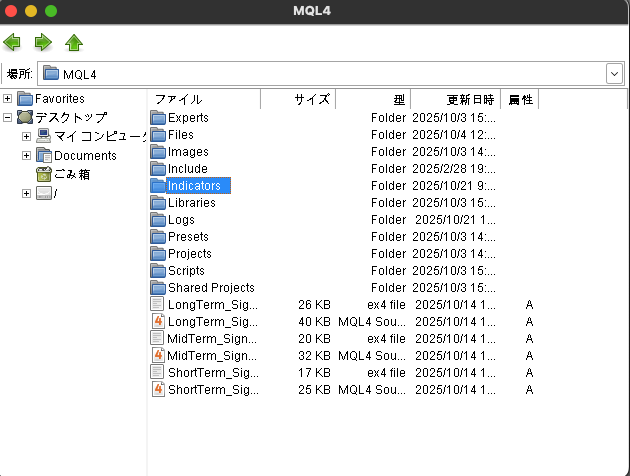
Task: Select the 20 KB MidTerm ex4 file icon
Action: pos(157,338)
